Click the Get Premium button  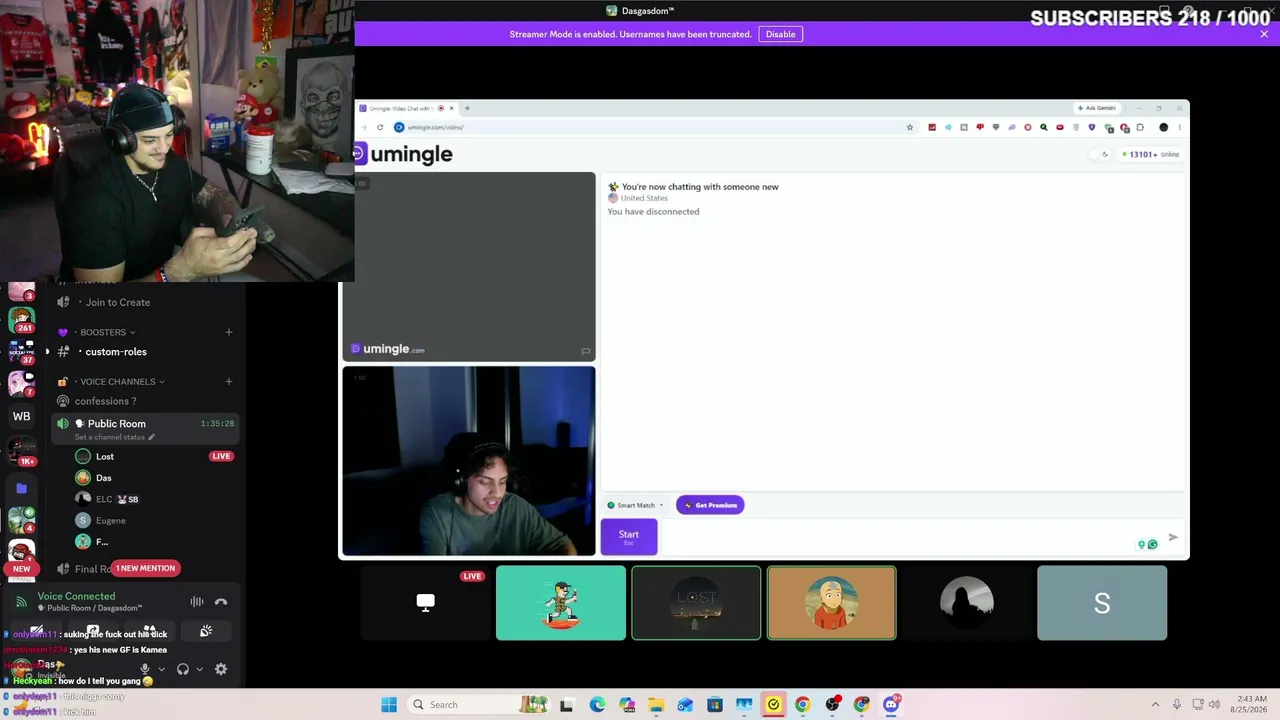(710, 505)
